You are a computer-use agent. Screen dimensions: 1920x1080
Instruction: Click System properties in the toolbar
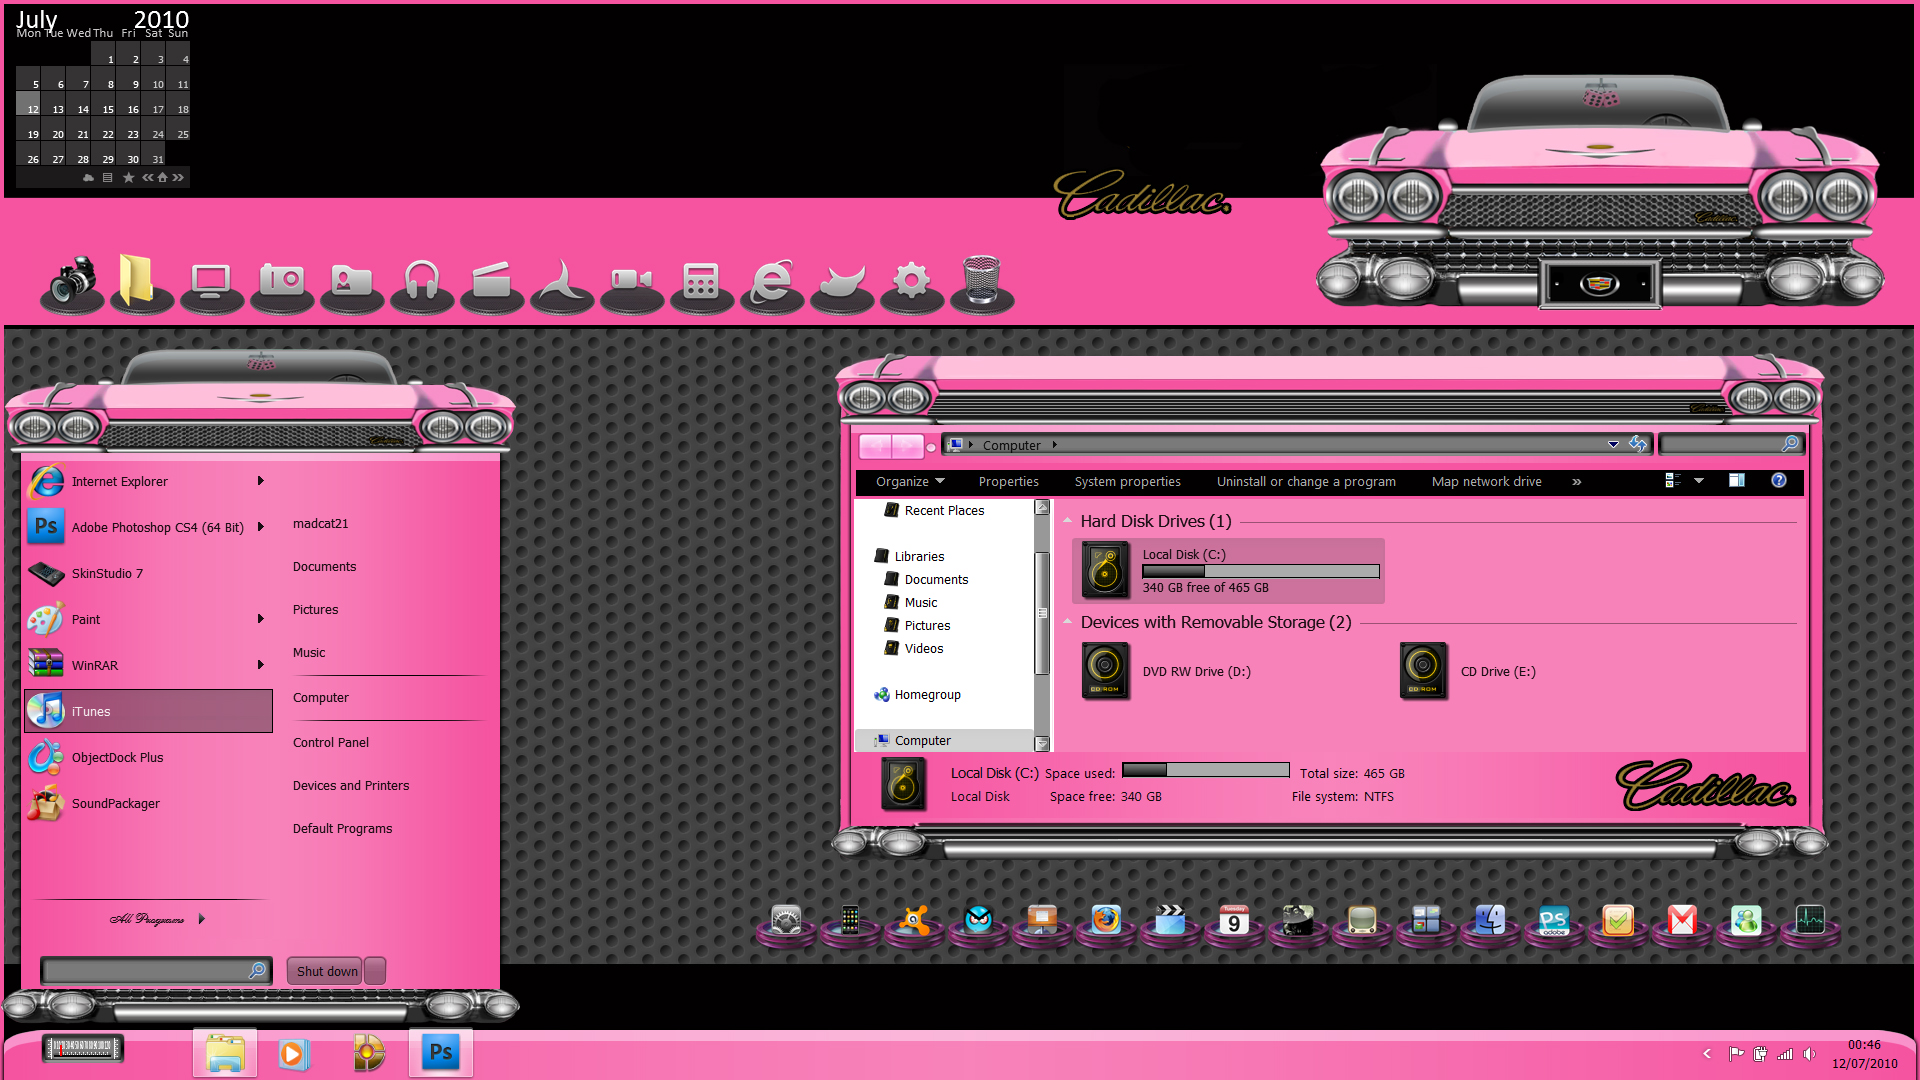1127,482
